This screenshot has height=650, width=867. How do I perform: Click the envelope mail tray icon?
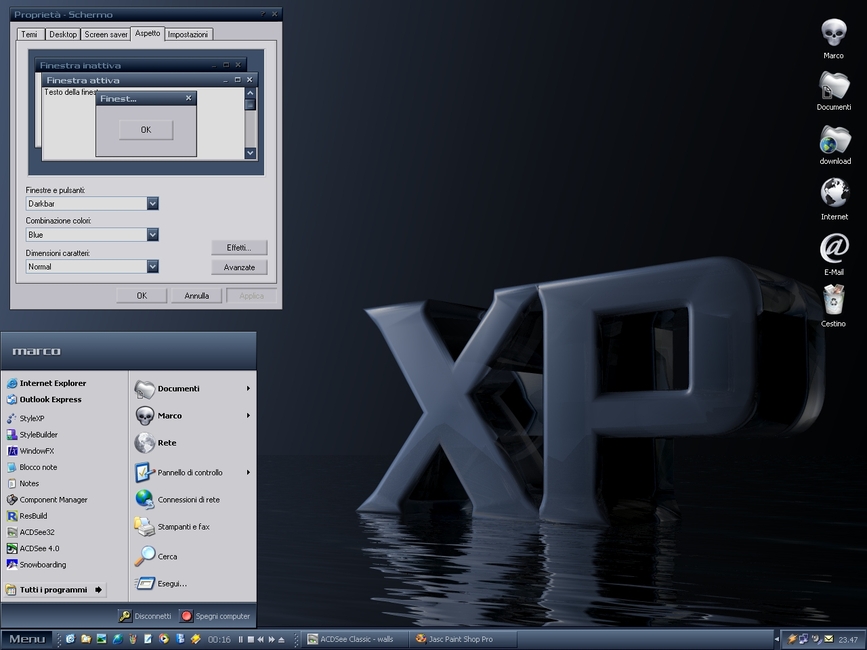(828, 639)
